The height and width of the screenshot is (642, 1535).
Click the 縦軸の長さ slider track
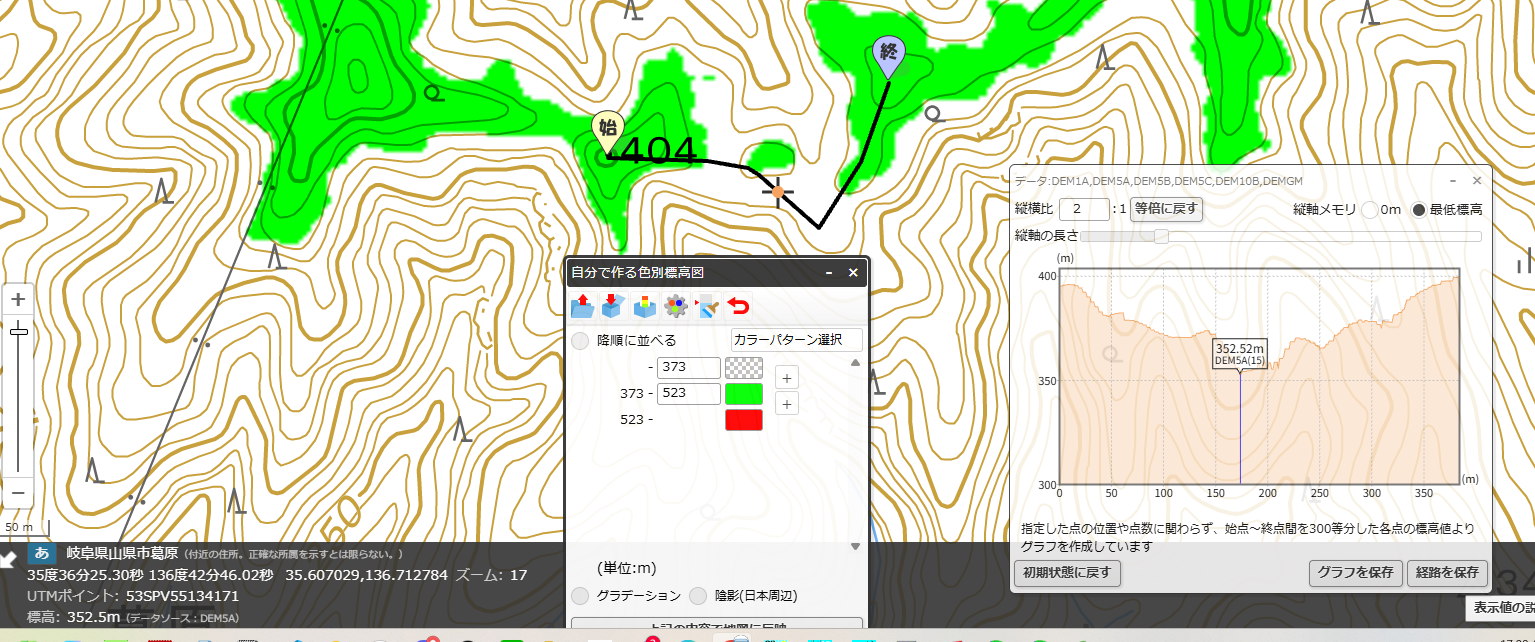point(1281,236)
